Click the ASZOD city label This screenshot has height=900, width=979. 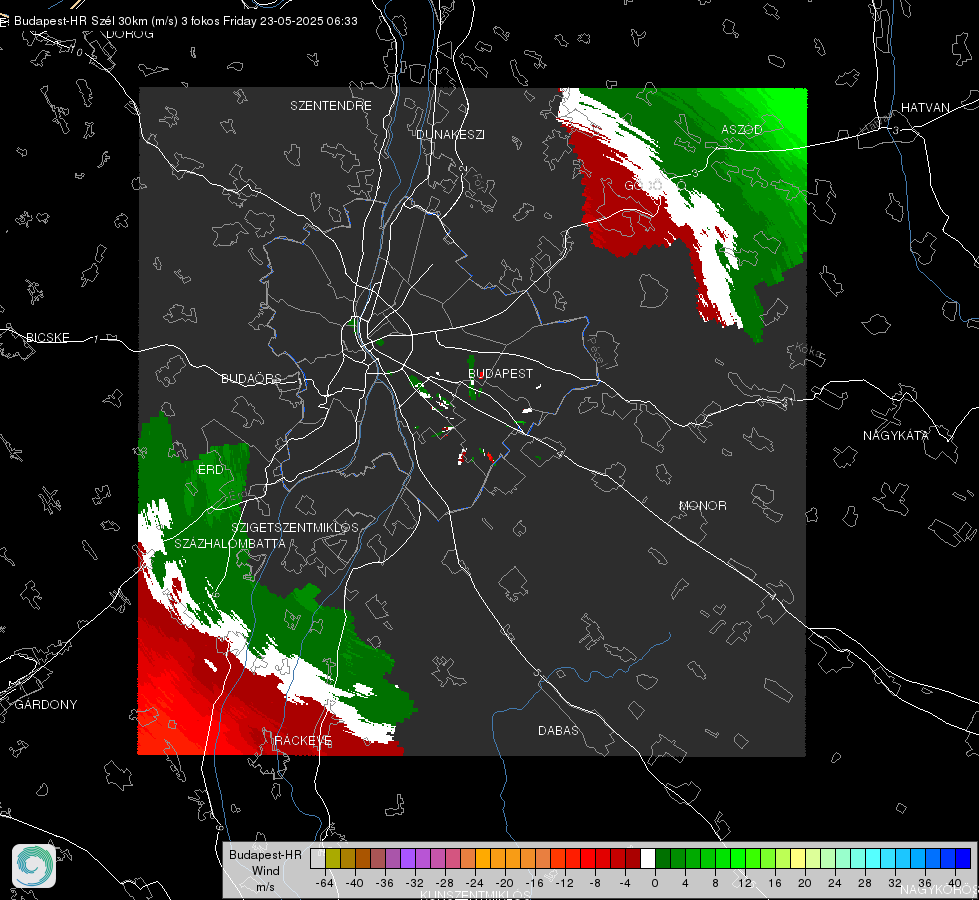click(x=742, y=129)
